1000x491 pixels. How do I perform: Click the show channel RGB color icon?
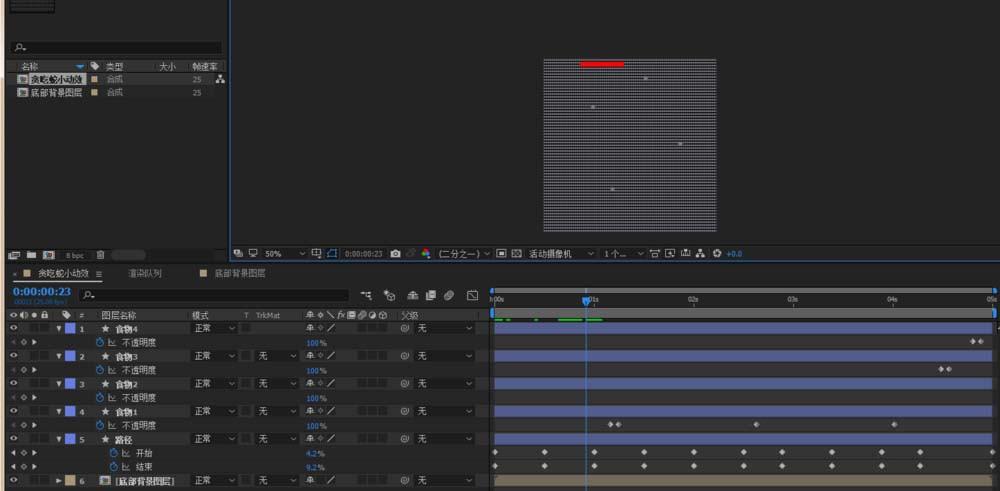[425, 254]
